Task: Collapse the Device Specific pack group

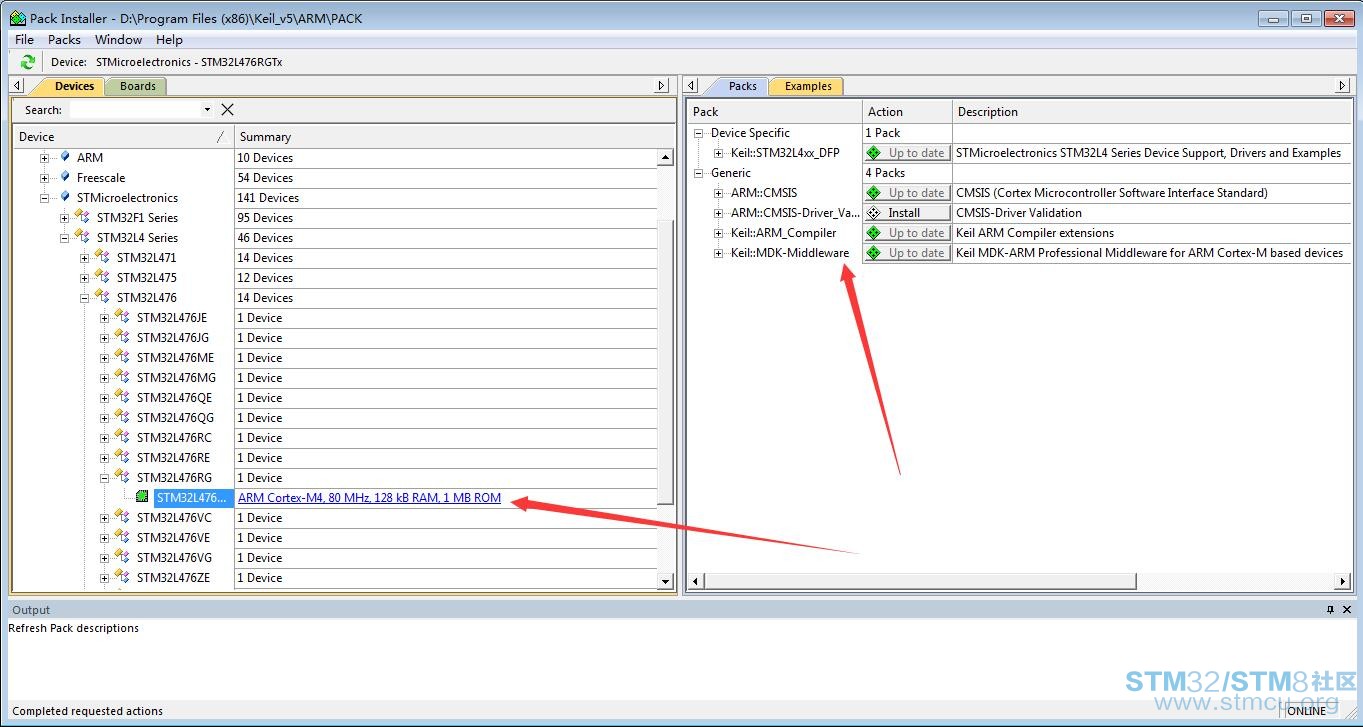Action: pos(699,133)
